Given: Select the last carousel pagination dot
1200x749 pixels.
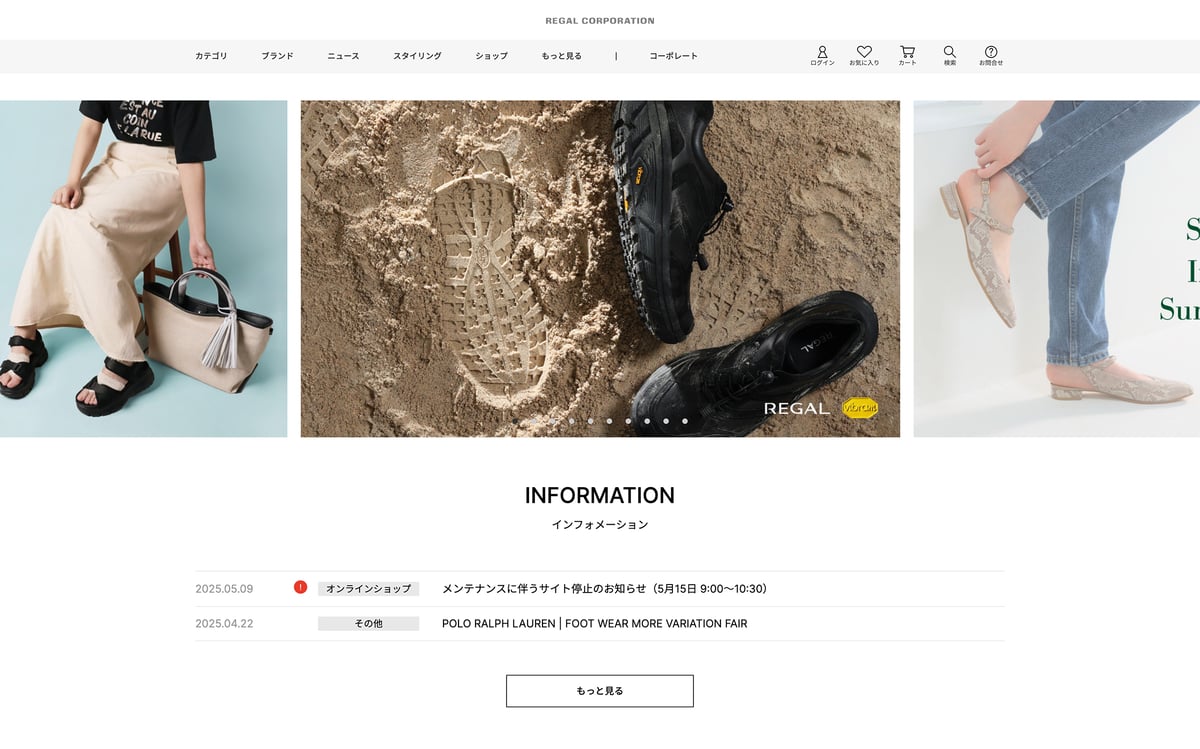Looking at the screenshot, I should [685, 421].
